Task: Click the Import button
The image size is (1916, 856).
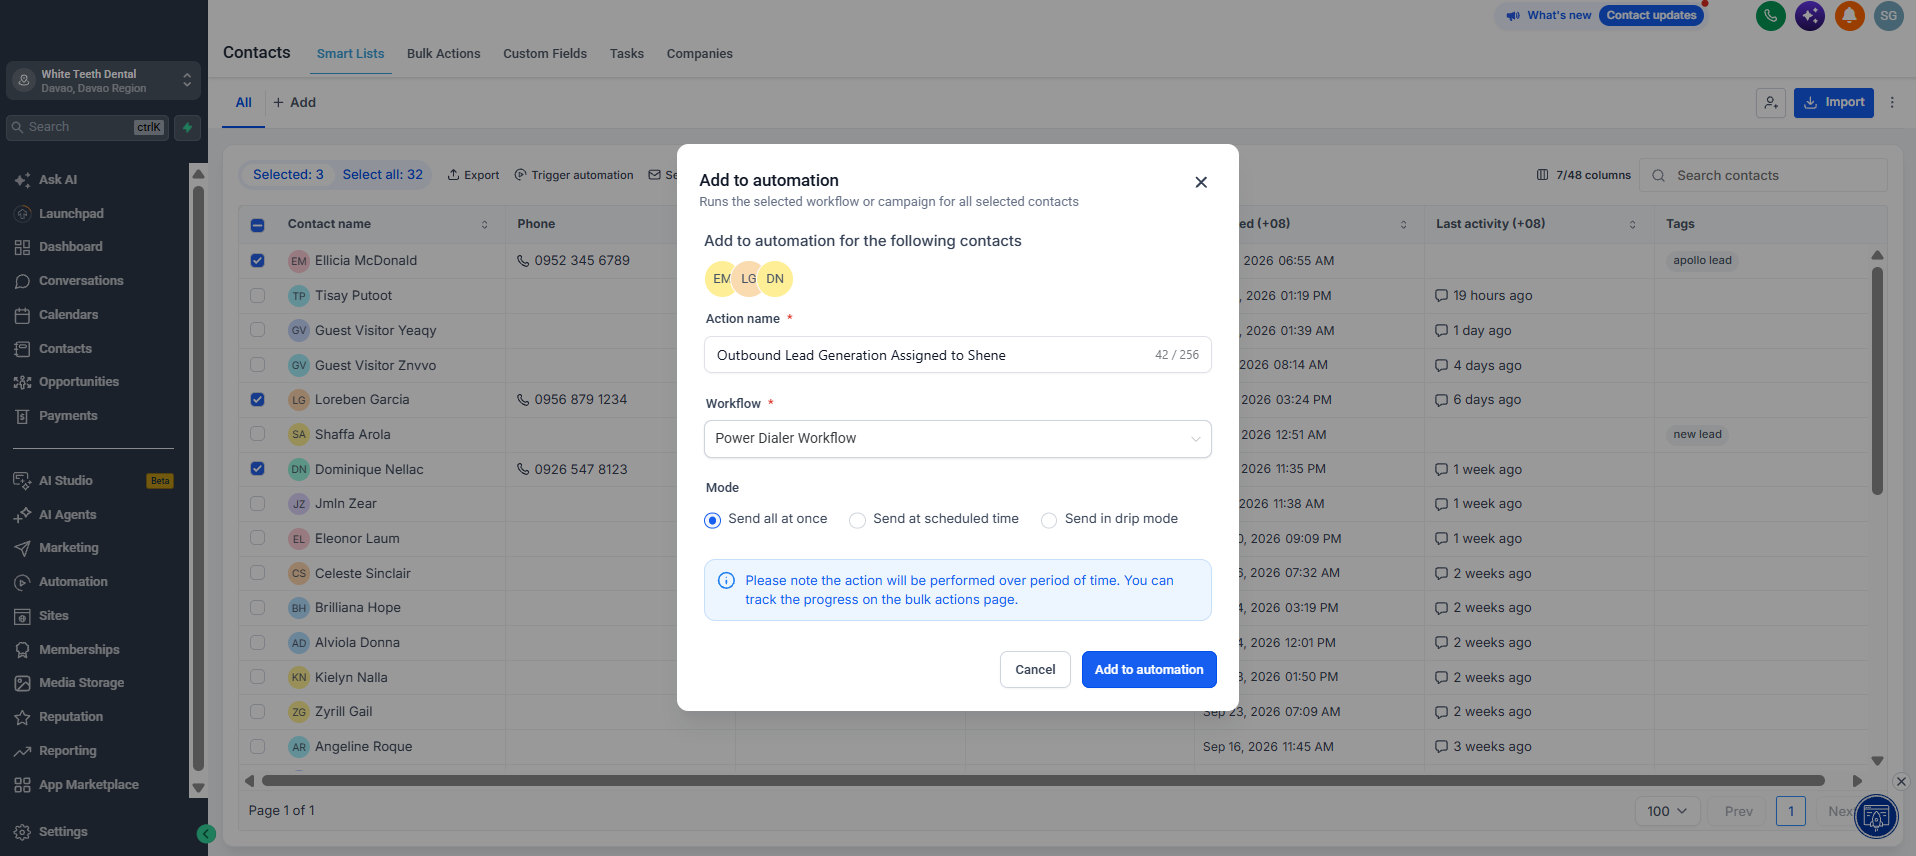Action: click(x=1834, y=103)
